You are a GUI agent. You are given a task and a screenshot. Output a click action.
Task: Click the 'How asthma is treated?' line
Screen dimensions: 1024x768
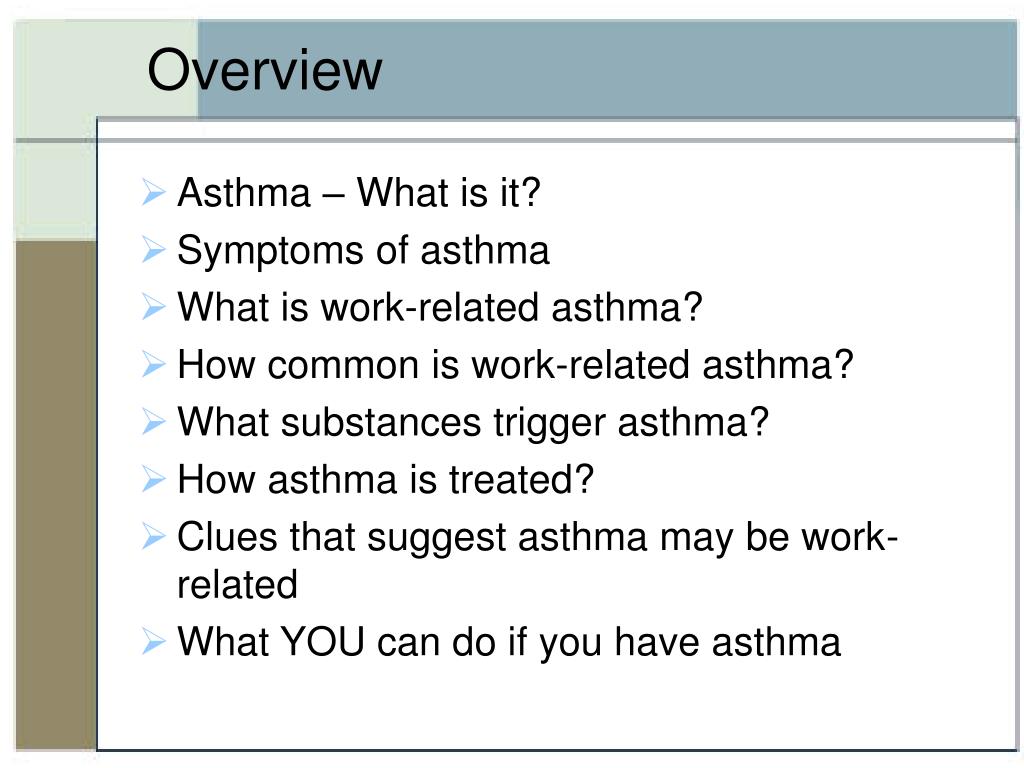tap(385, 479)
